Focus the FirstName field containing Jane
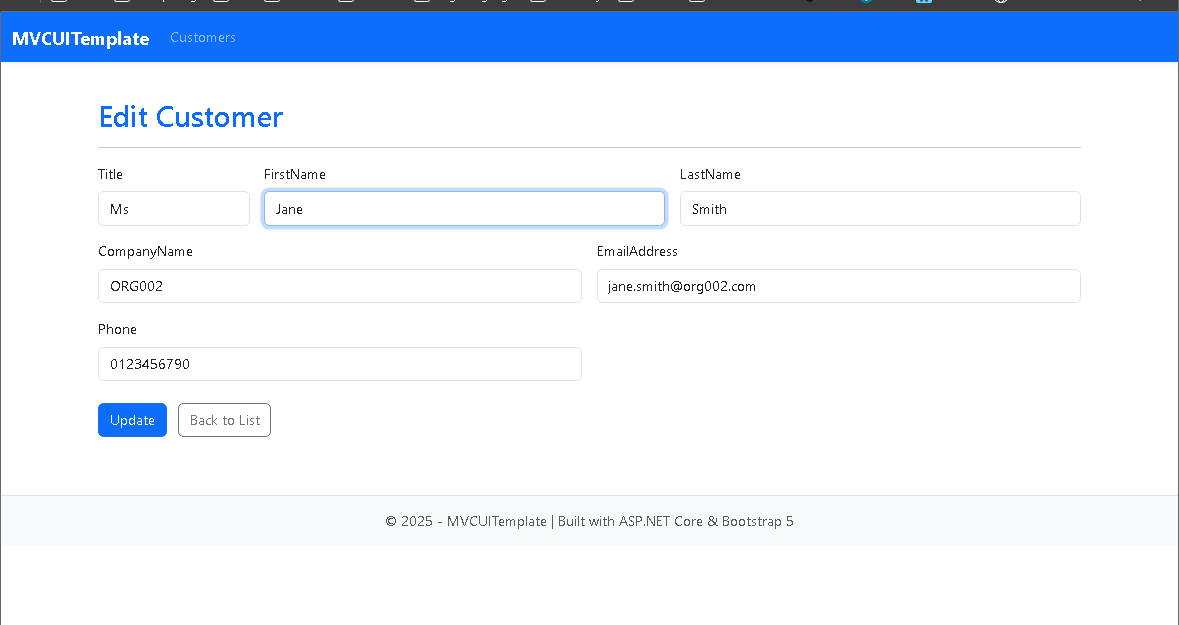The width and height of the screenshot is (1179, 625). (x=463, y=208)
